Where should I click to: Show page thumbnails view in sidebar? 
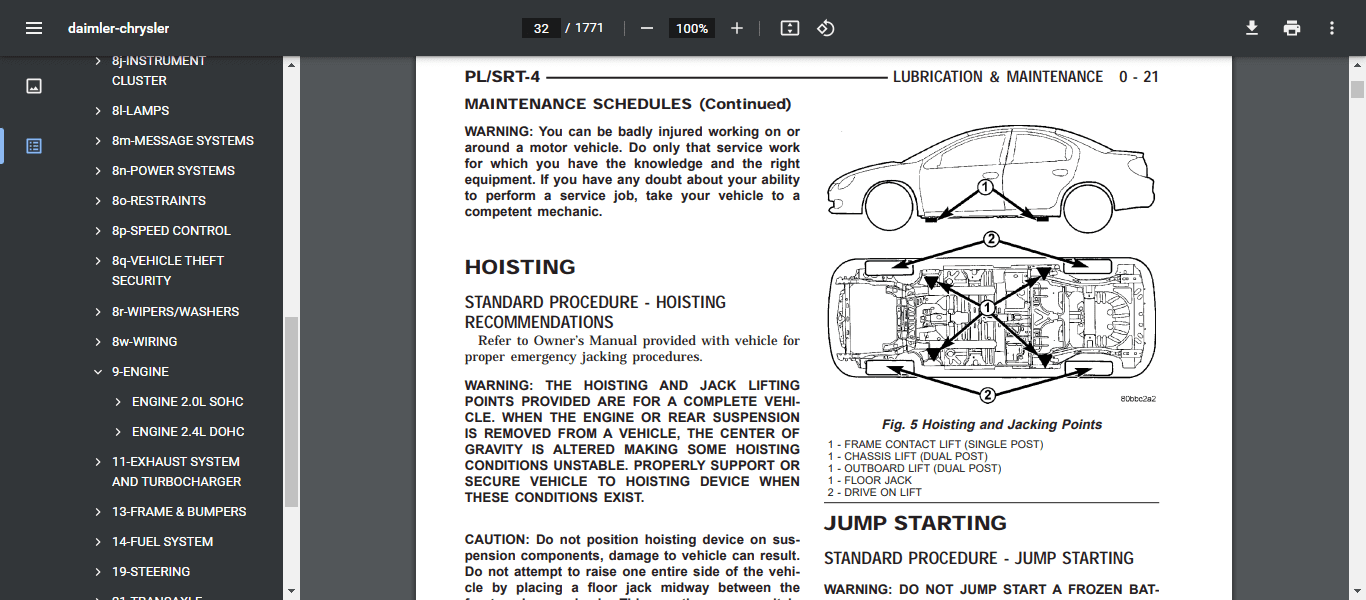coord(34,86)
